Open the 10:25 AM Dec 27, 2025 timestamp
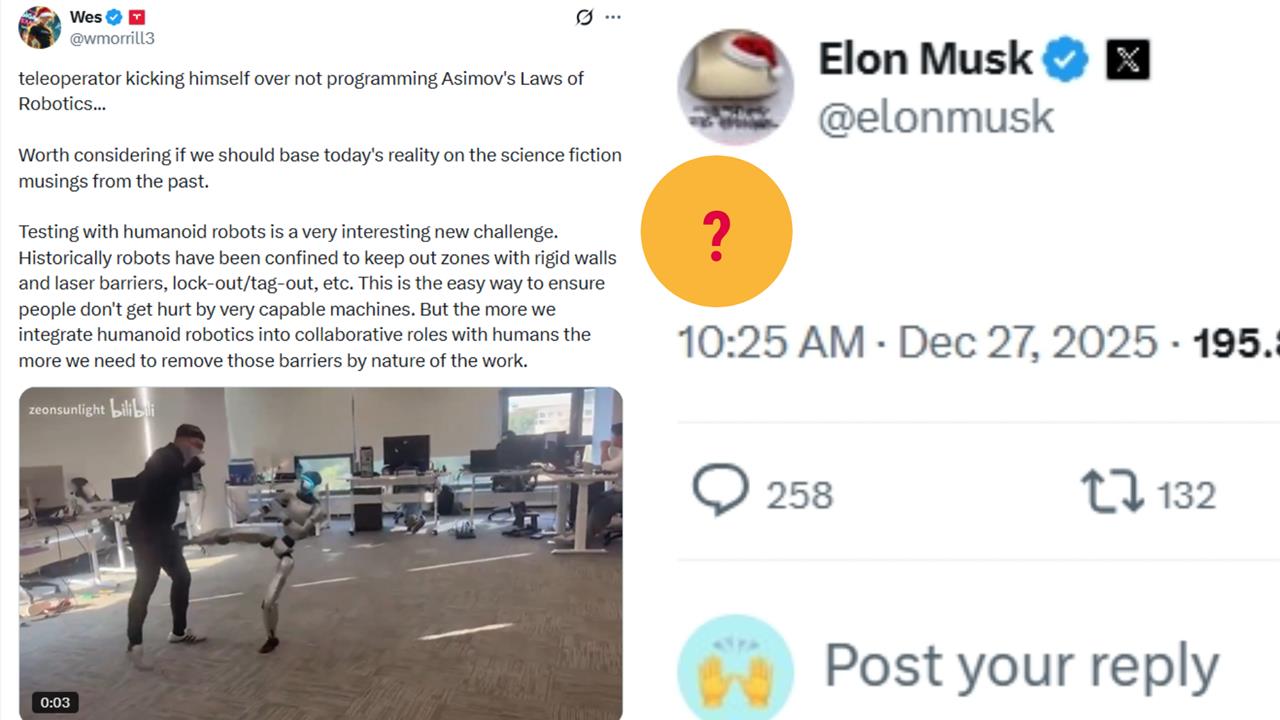Image resolution: width=1280 pixels, height=720 pixels. coord(917,343)
